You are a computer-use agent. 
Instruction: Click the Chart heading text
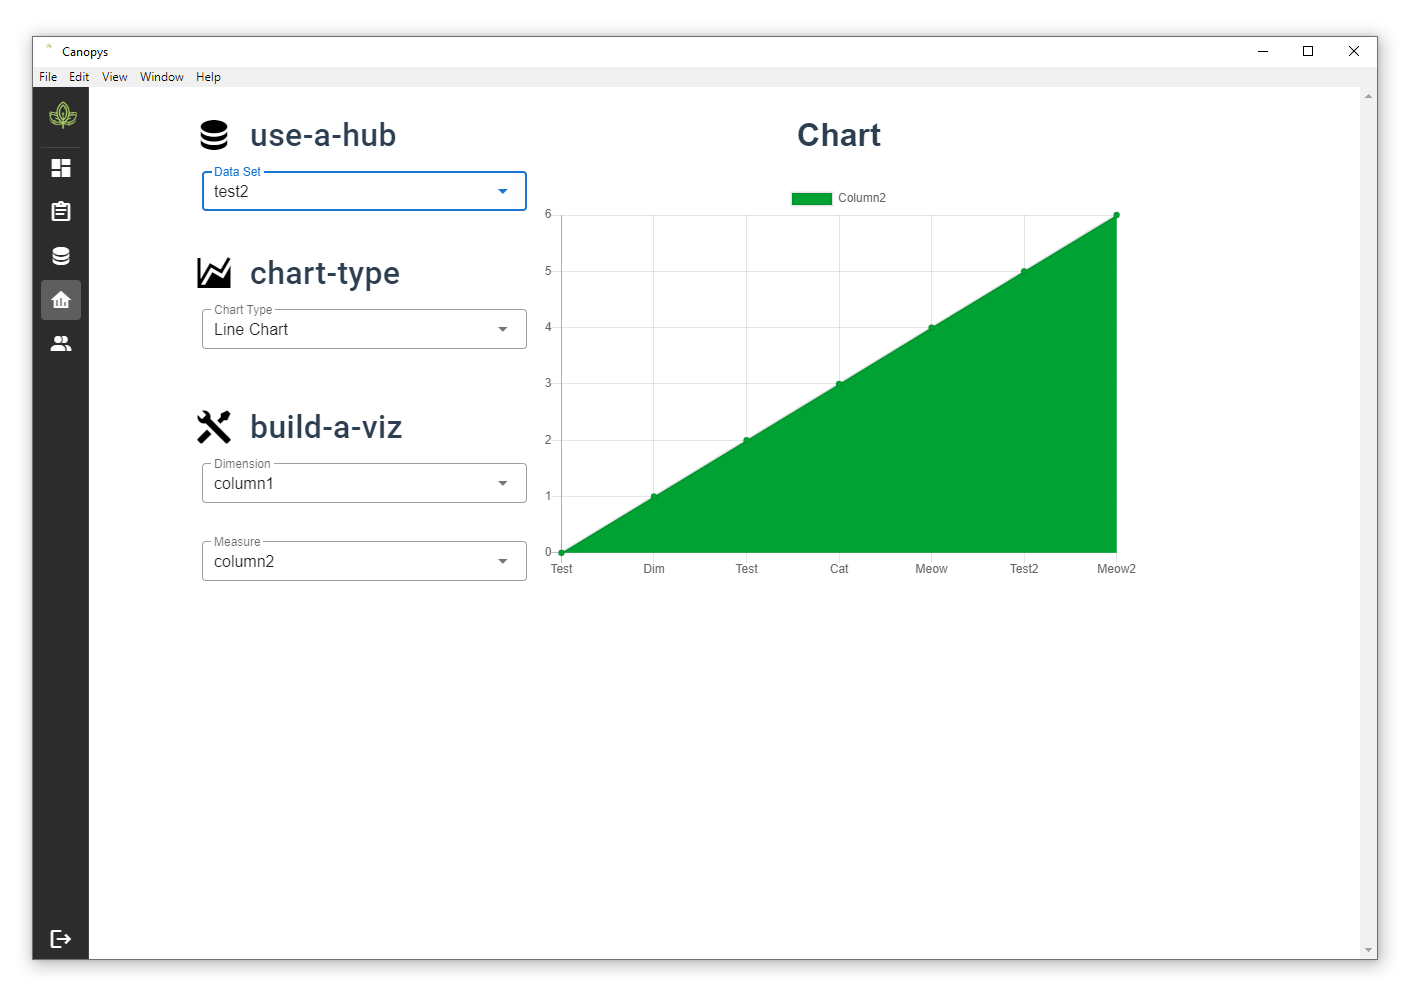pos(839,135)
